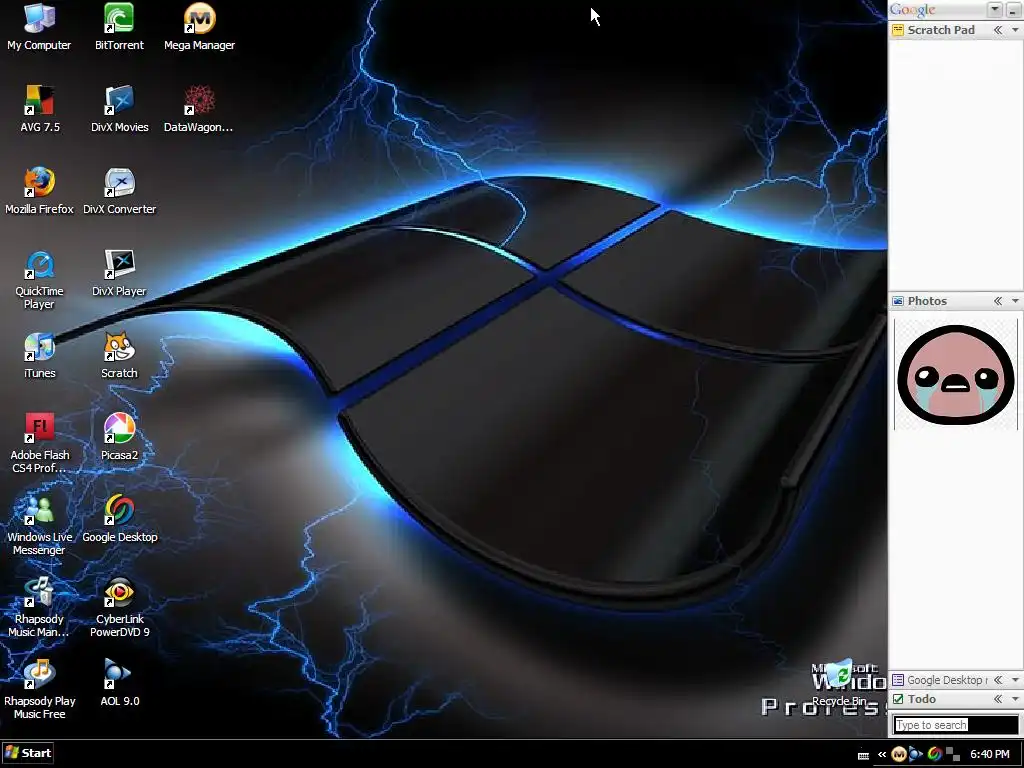This screenshot has width=1024, height=768.
Task: Open the Google Desktop gadget menu arrow
Action: tap(1015, 680)
